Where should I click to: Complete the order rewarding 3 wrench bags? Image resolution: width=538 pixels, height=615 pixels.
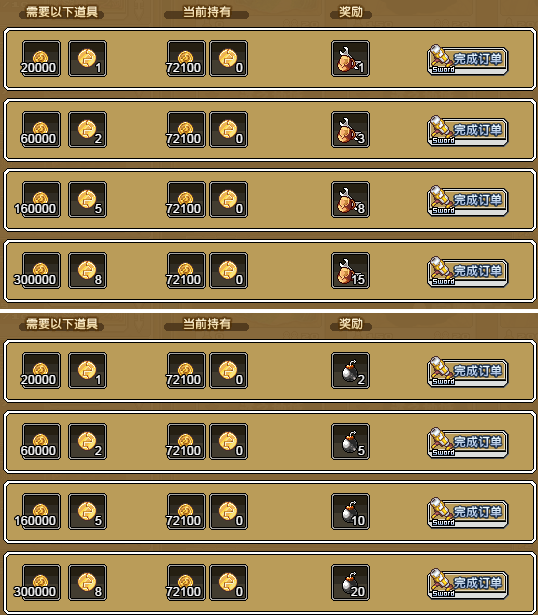[x=467, y=131]
